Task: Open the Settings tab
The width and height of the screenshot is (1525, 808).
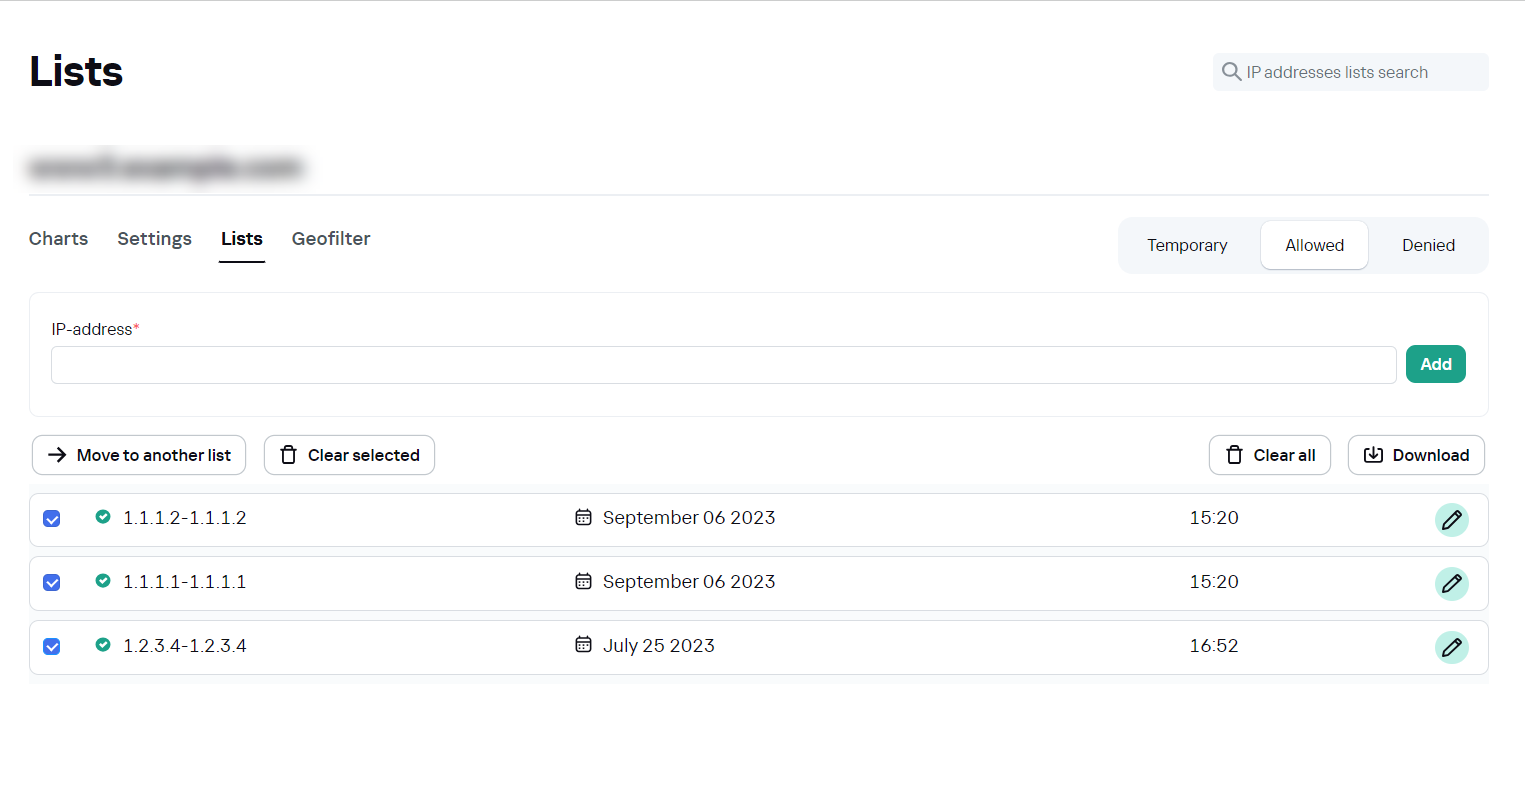Action: coord(154,239)
